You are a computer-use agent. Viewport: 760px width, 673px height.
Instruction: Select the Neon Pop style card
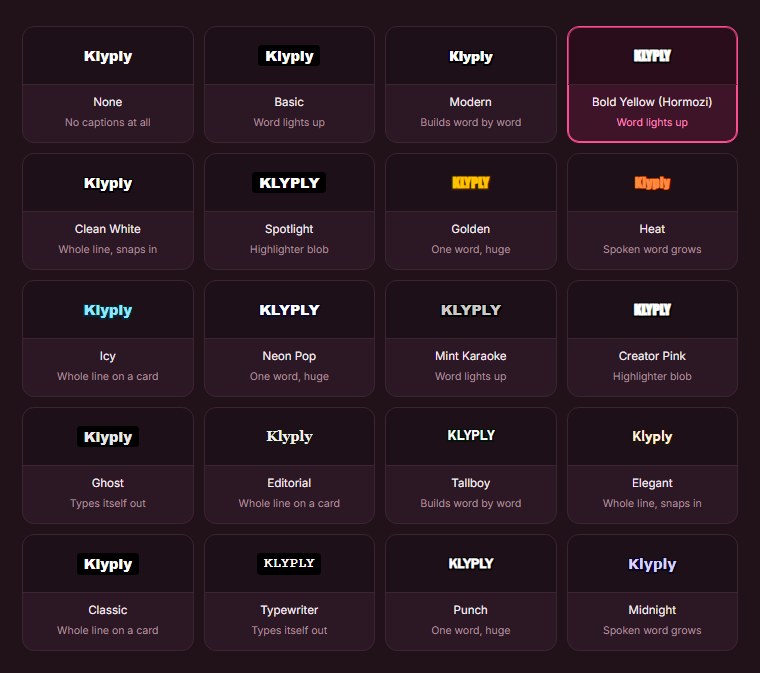click(289, 338)
